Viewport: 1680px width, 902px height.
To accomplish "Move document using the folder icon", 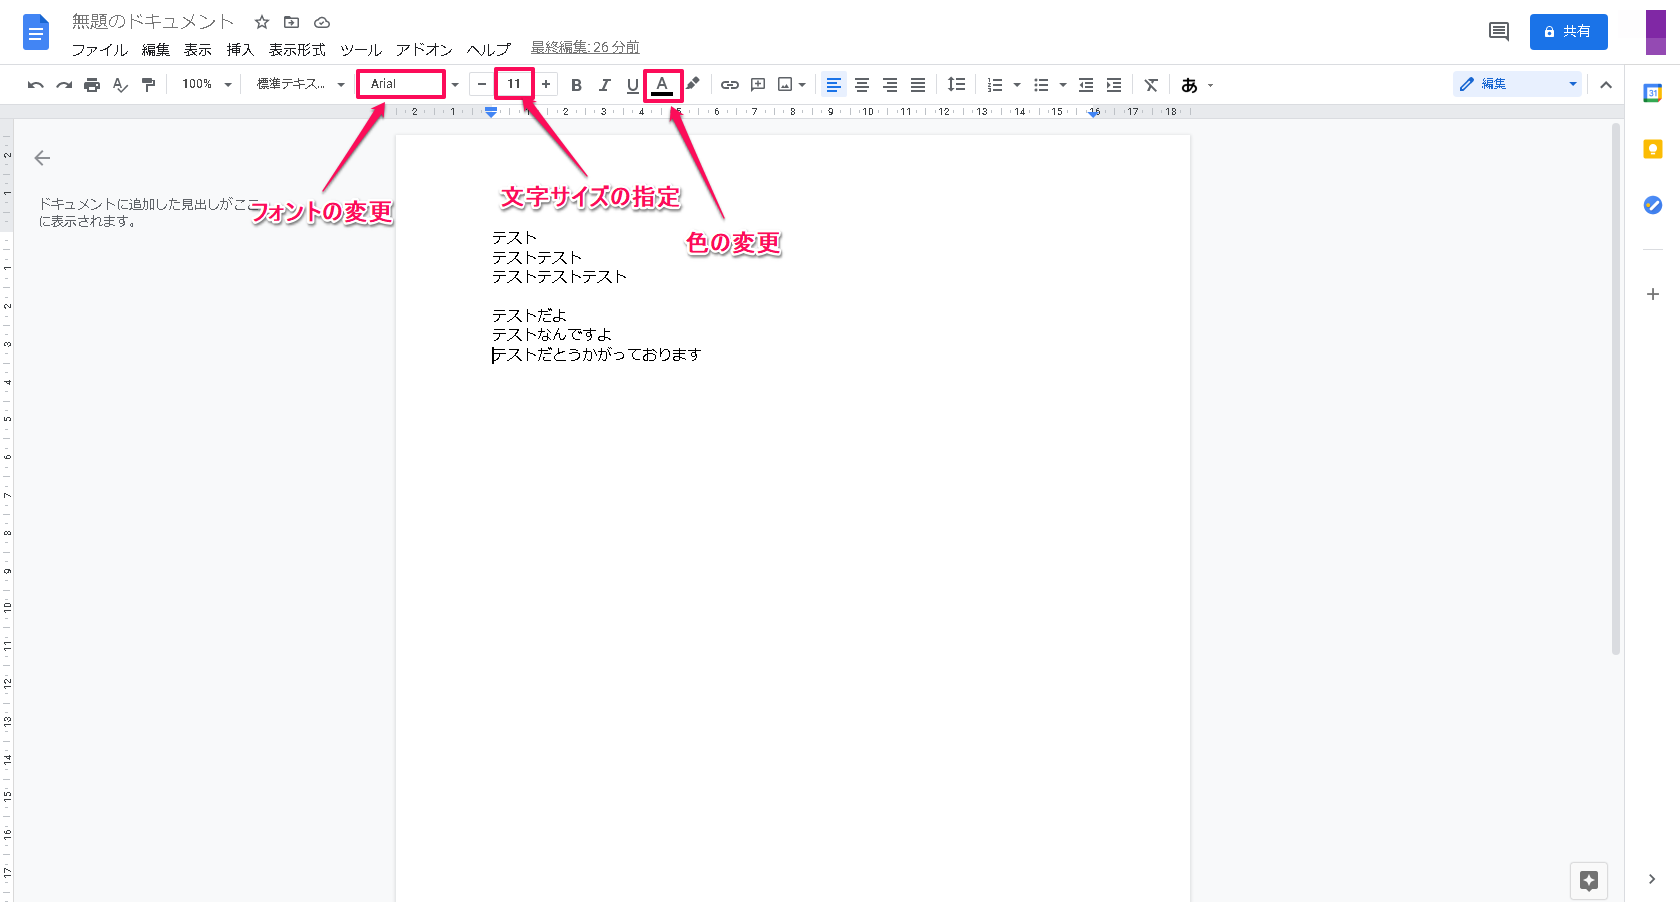I will (x=292, y=22).
